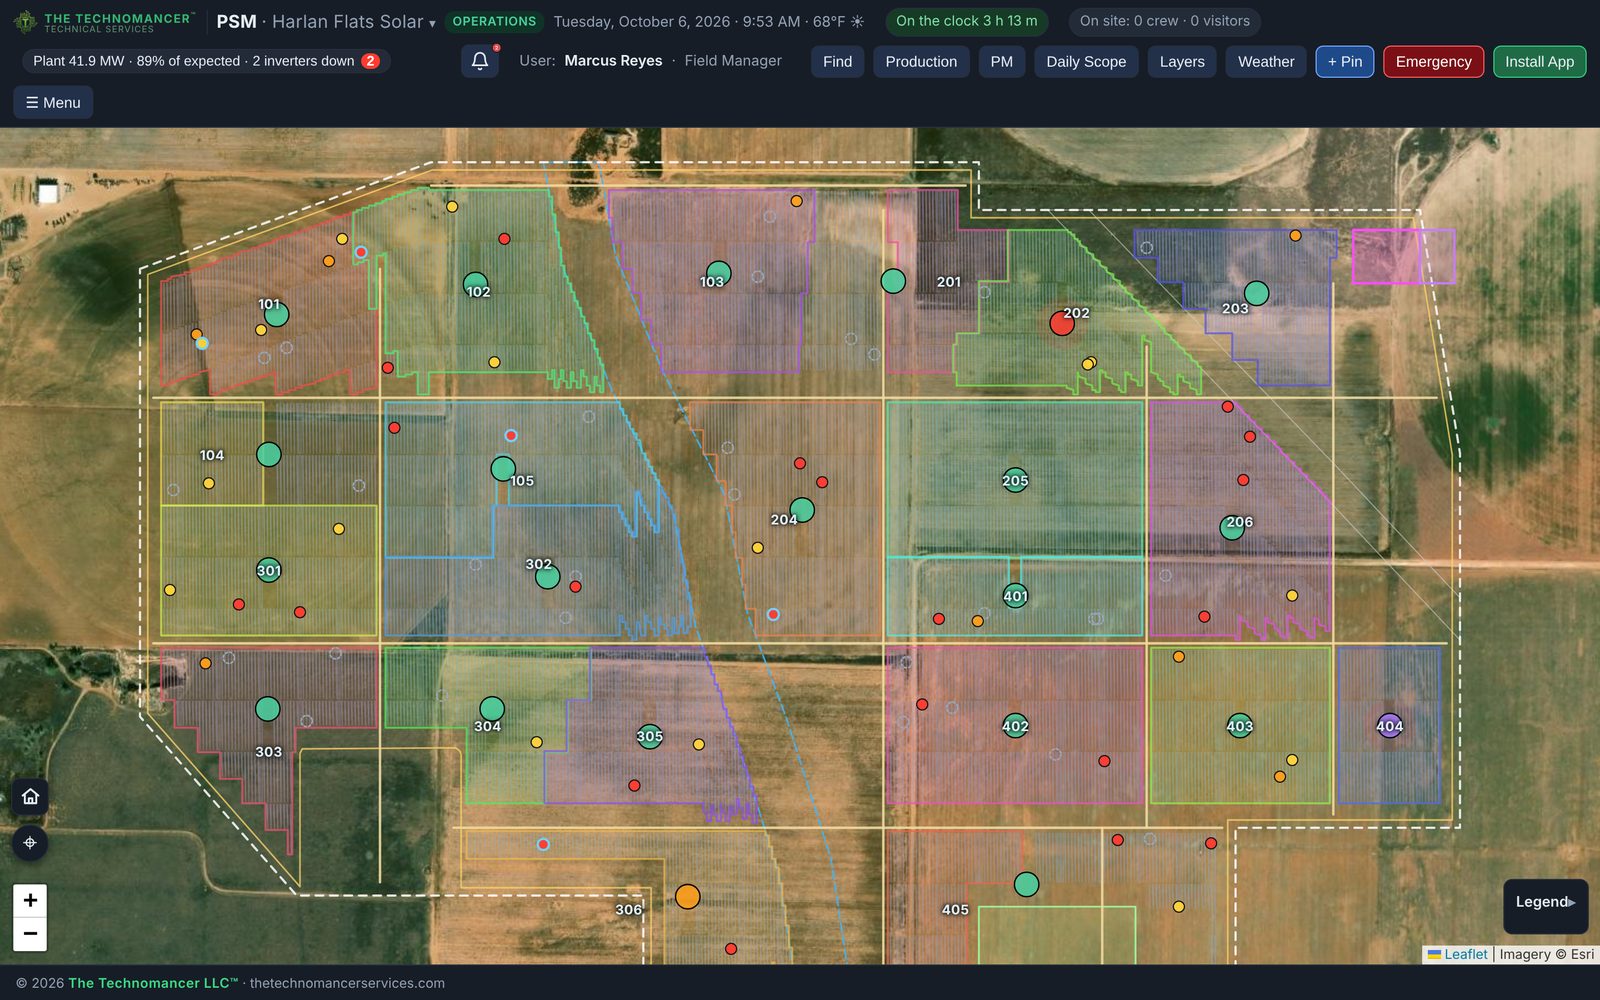Click the red inverter marker 202
Viewport: 1600px width, 1000px height.
[1062, 323]
